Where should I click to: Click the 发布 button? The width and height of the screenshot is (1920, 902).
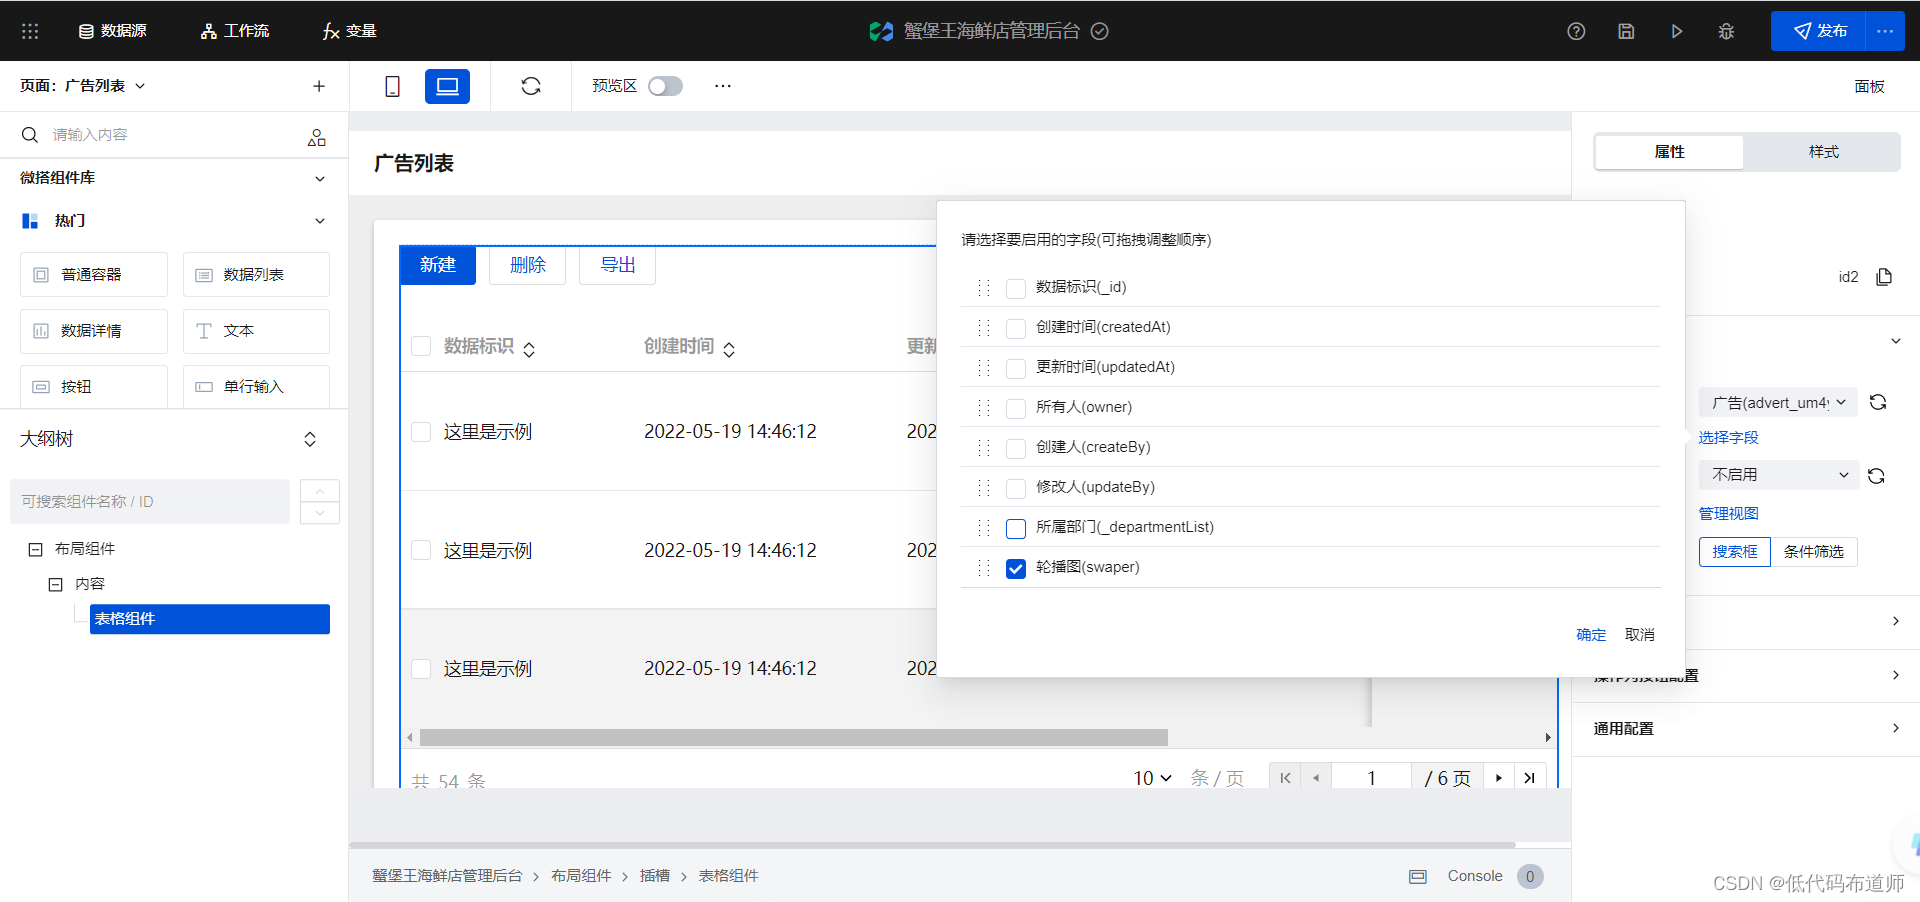(x=1818, y=31)
